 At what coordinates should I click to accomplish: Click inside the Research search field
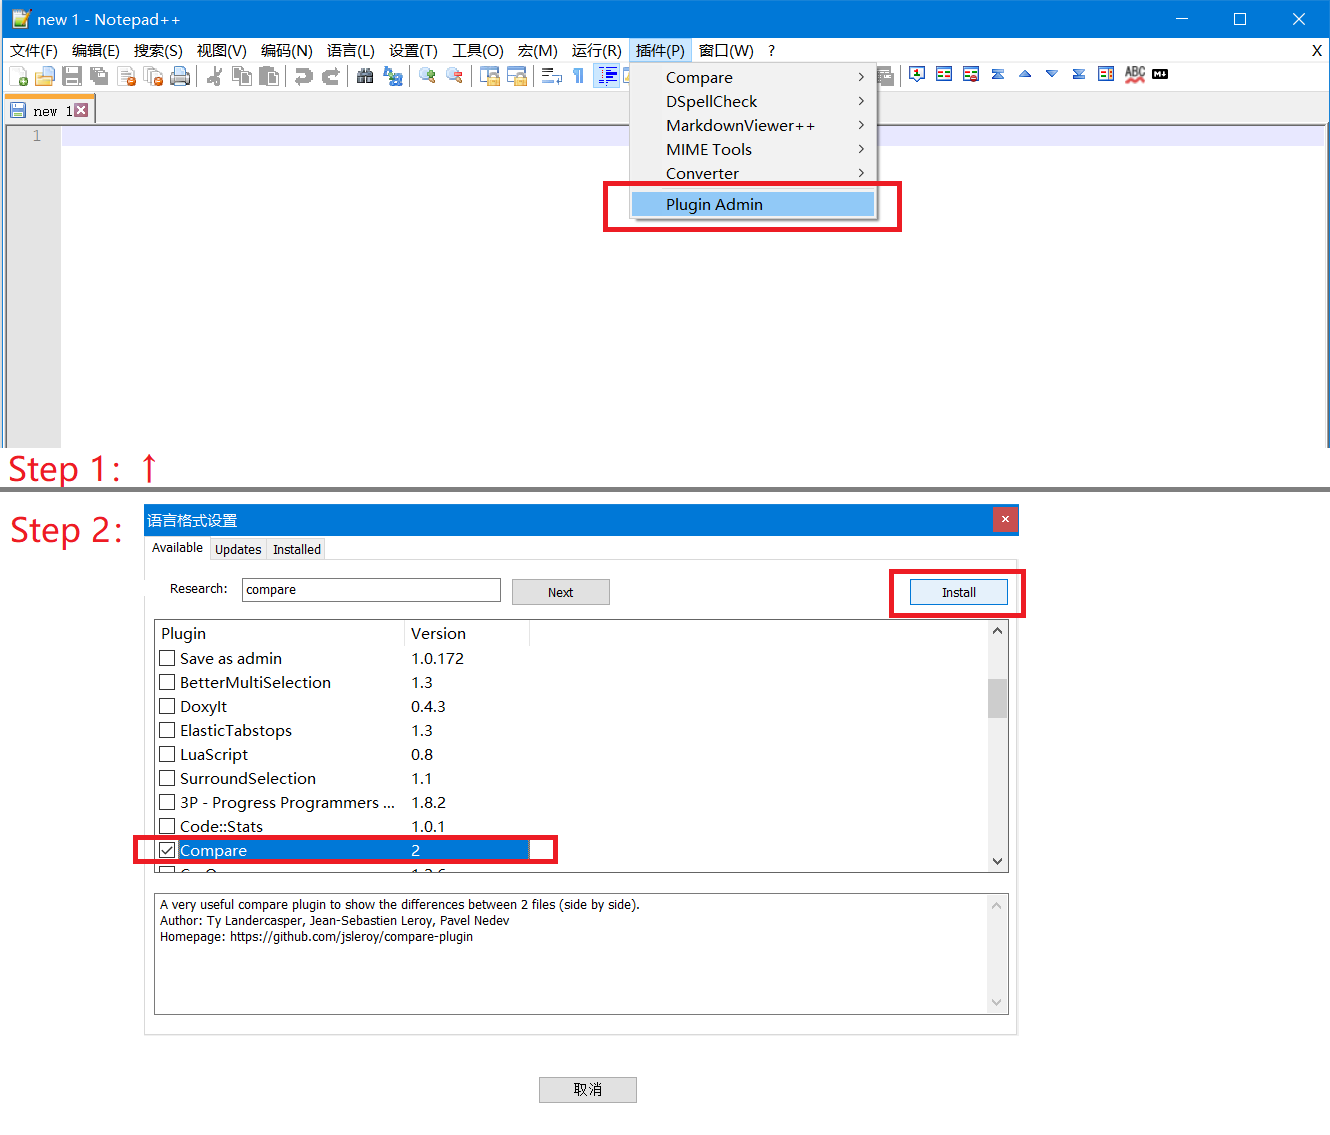tap(370, 589)
